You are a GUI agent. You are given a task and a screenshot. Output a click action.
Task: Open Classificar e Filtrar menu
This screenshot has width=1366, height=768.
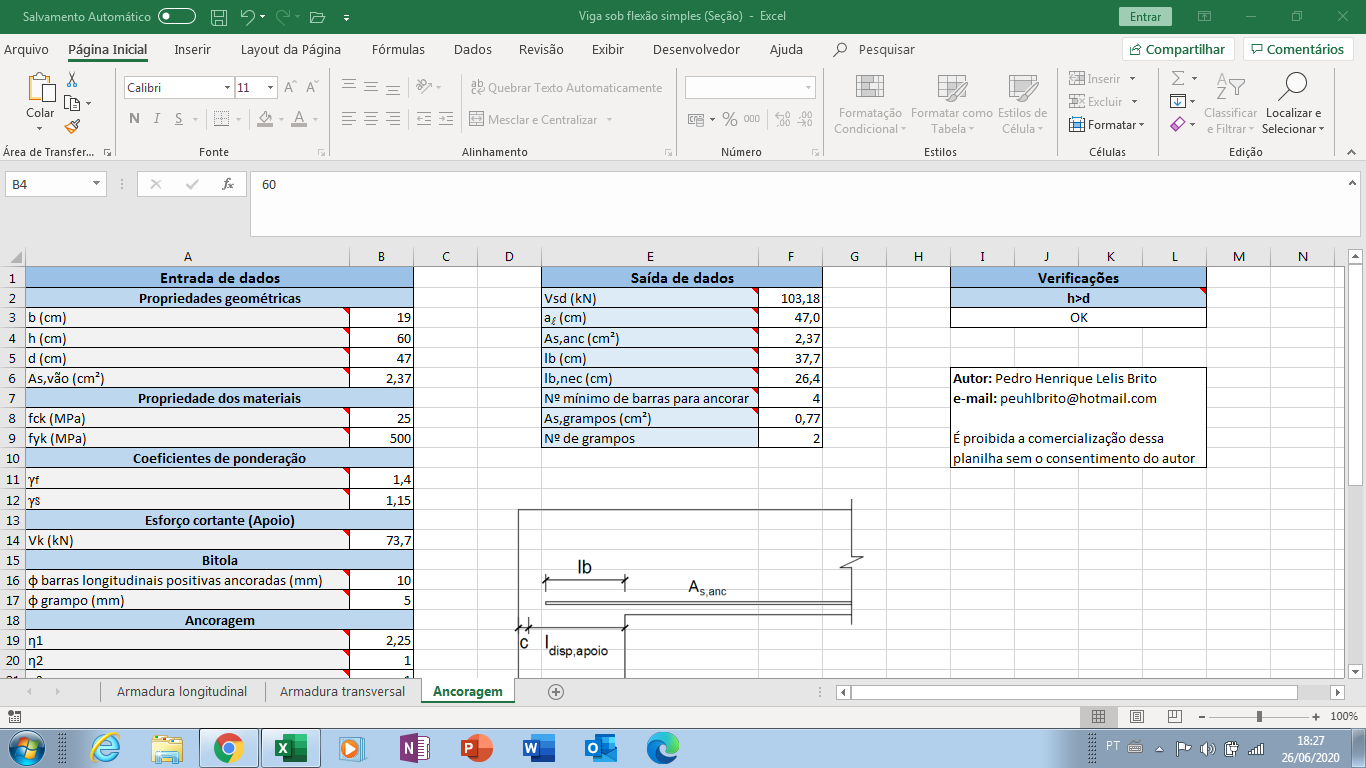(x=1230, y=103)
